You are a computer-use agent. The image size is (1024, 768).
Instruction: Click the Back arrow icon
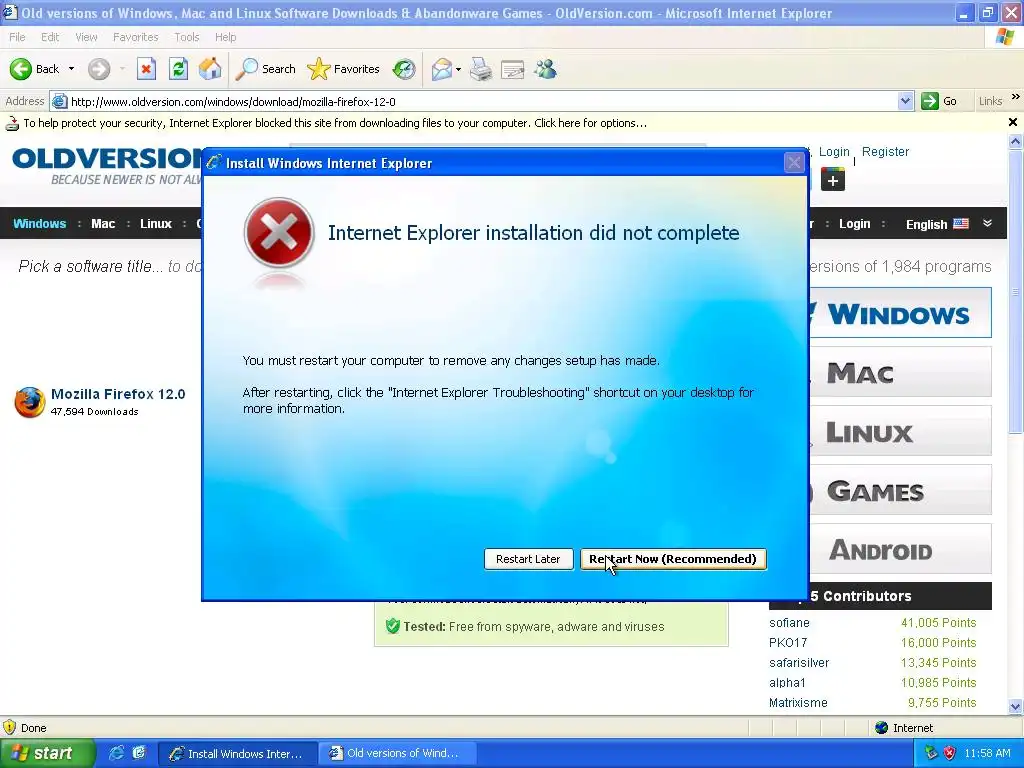click(x=20, y=69)
